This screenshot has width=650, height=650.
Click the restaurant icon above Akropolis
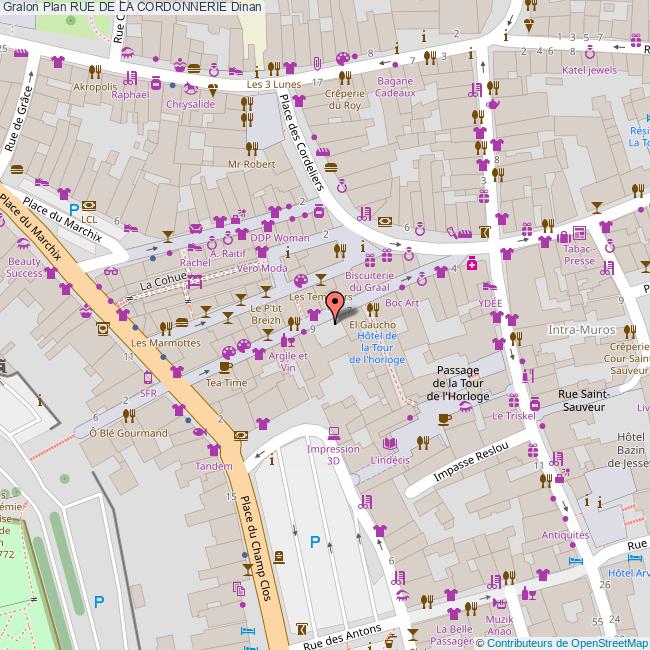click(96, 71)
